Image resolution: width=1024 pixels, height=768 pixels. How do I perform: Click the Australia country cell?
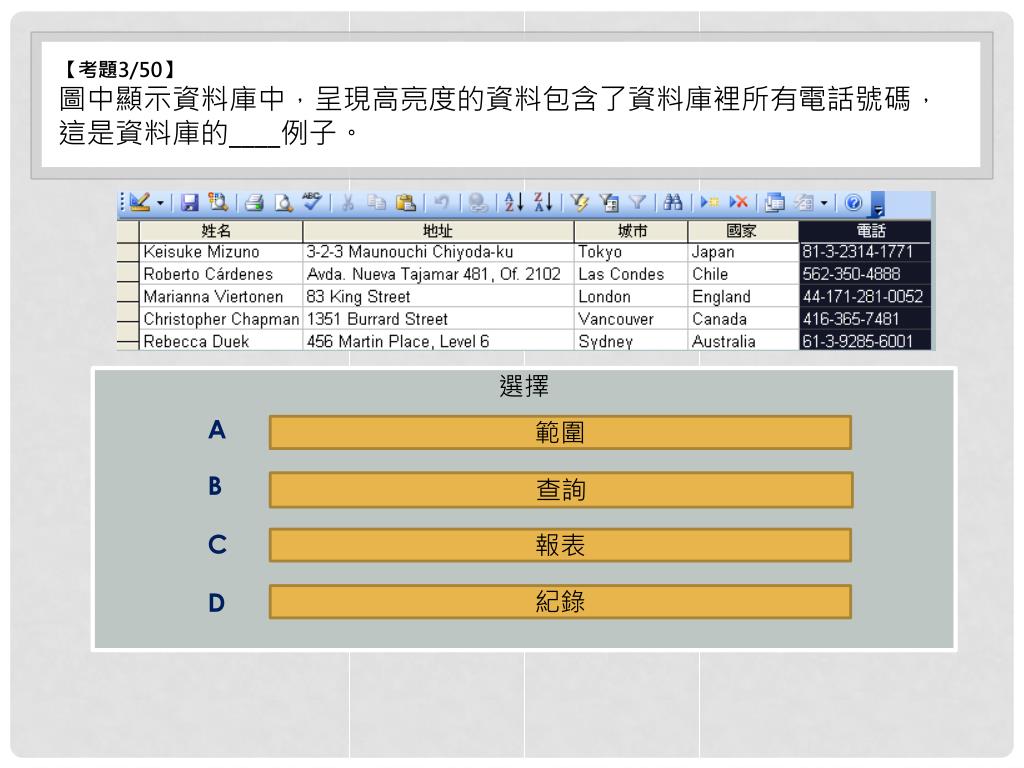743,342
